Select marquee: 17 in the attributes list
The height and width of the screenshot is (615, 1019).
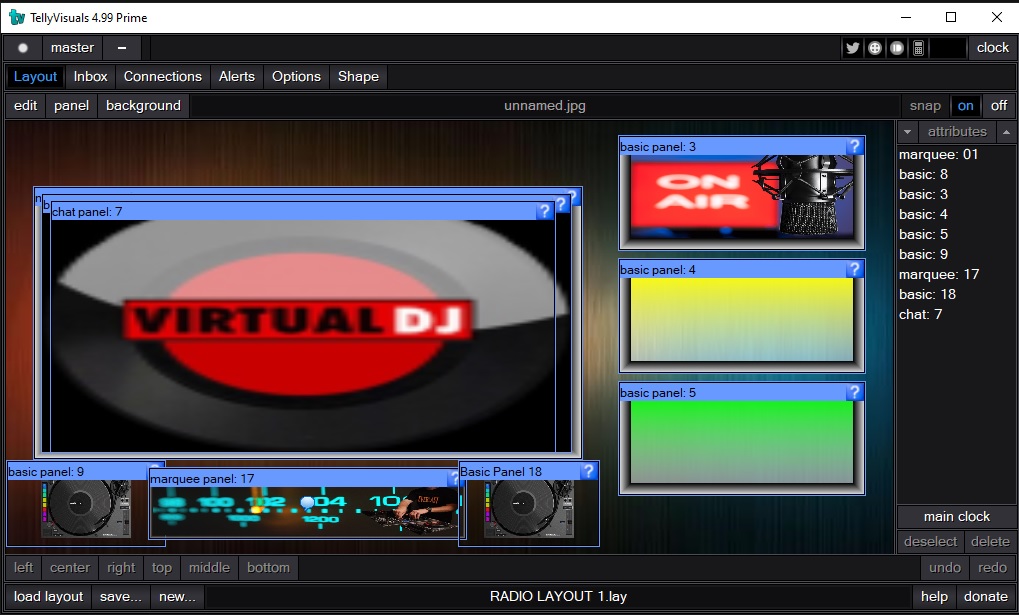pyautogui.click(x=938, y=274)
